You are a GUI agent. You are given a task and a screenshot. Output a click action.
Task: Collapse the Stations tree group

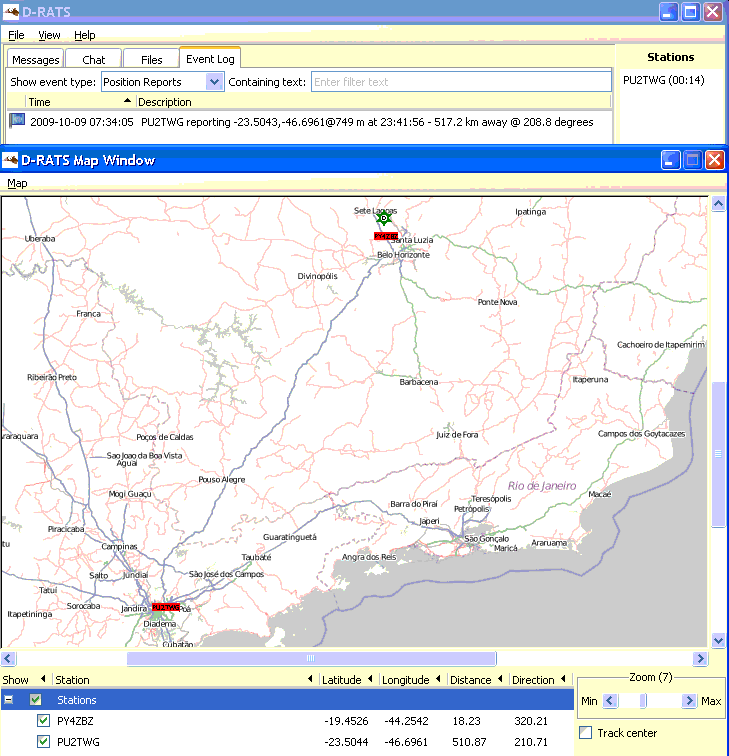point(10,700)
